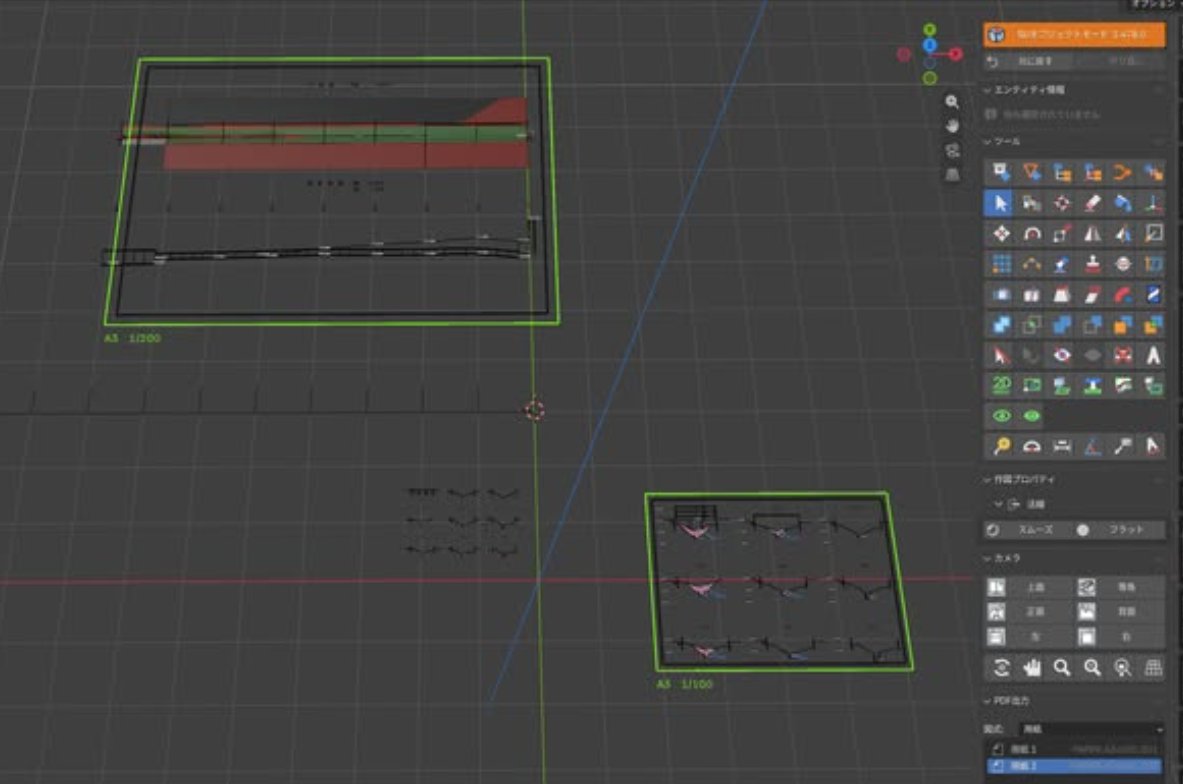Choose the red stamp tool icon
Image resolution: width=1183 pixels, height=784 pixels.
(x=1092, y=264)
